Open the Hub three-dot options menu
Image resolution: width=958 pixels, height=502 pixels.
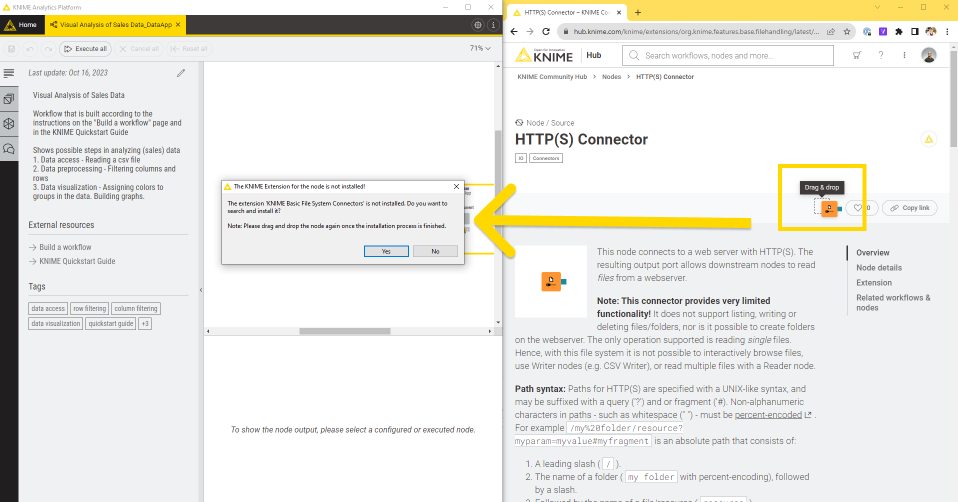click(x=906, y=56)
